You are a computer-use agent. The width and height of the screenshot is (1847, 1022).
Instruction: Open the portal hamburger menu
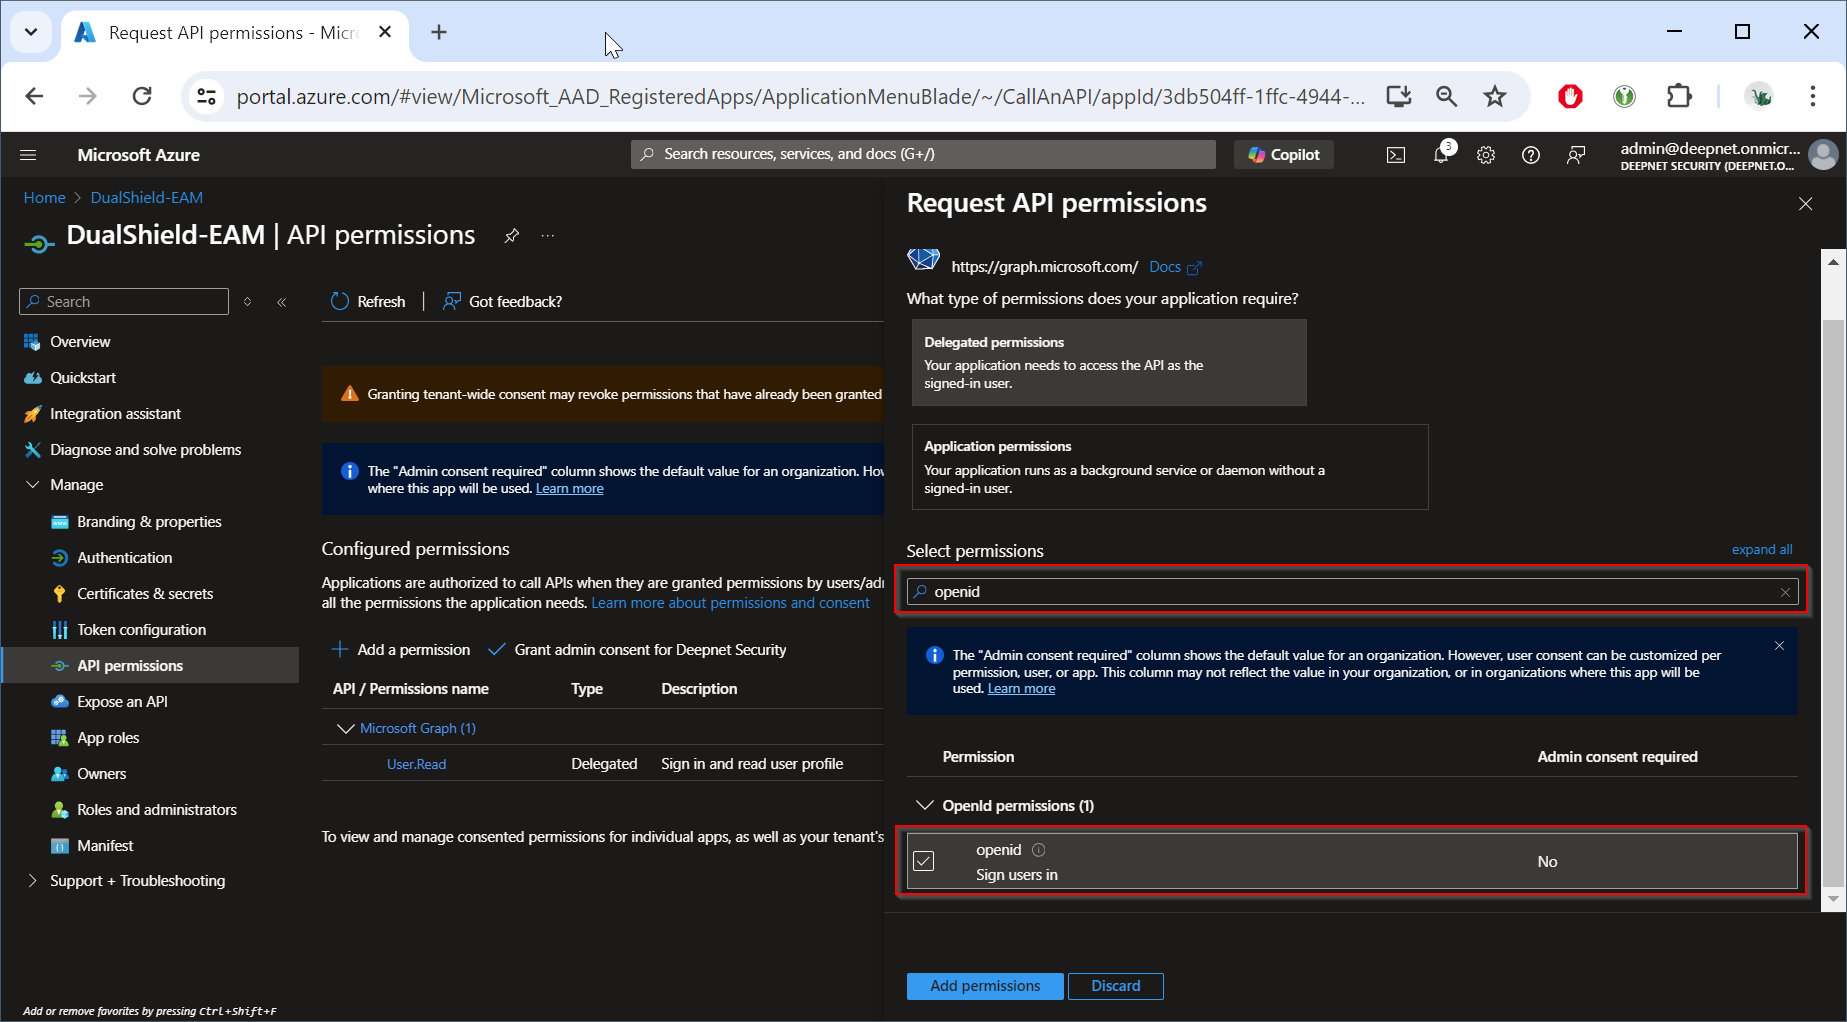[28, 155]
